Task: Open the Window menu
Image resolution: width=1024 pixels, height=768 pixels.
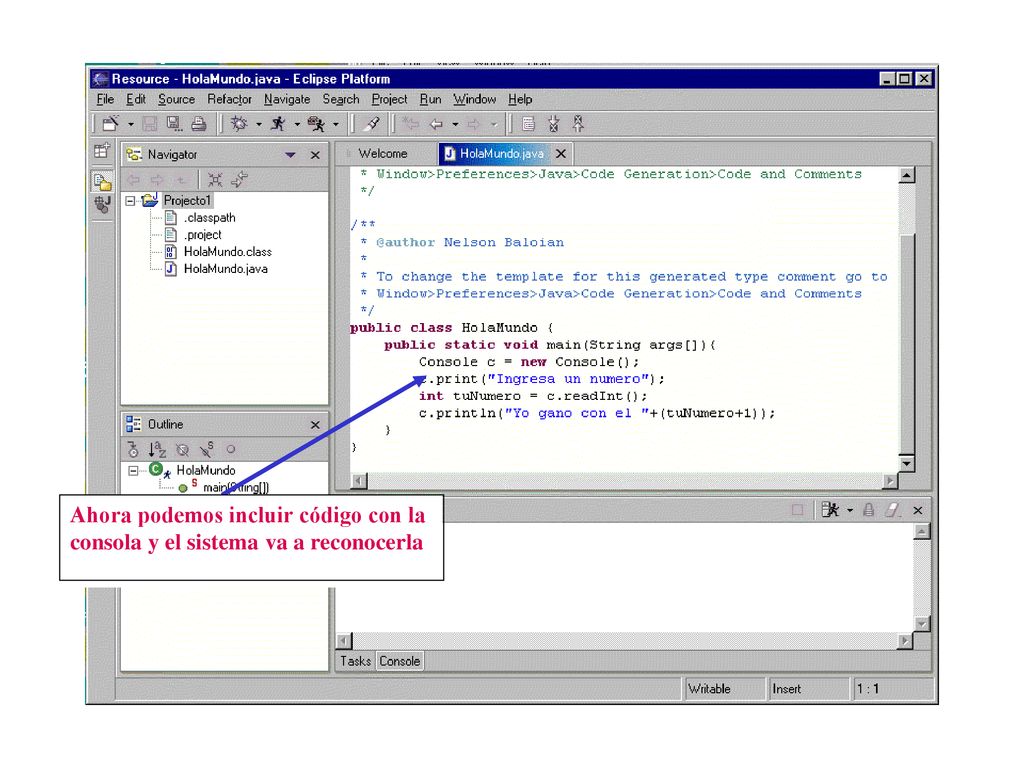Action: click(x=475, y=99)
